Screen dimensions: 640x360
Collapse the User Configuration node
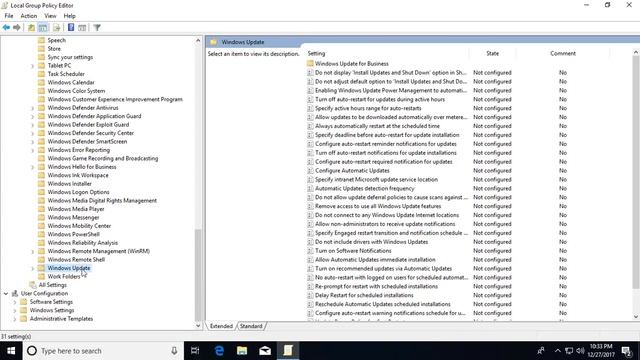(x=6, y=293)
